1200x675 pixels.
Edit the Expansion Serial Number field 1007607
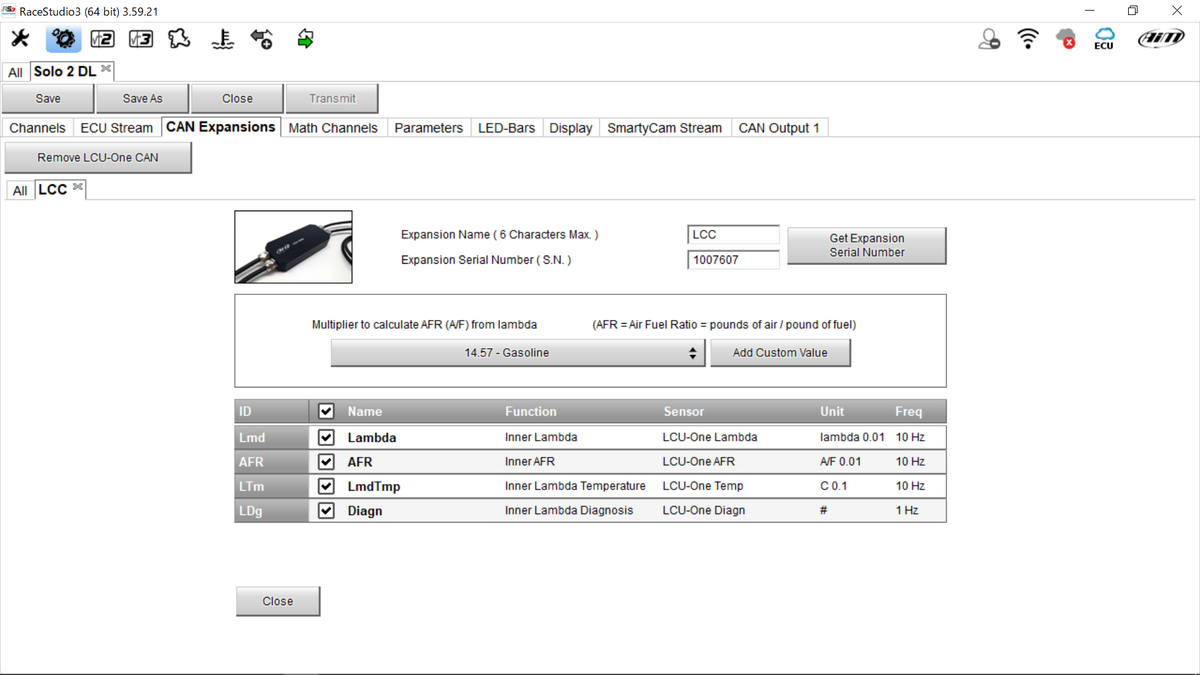click(x=733, y=260)
